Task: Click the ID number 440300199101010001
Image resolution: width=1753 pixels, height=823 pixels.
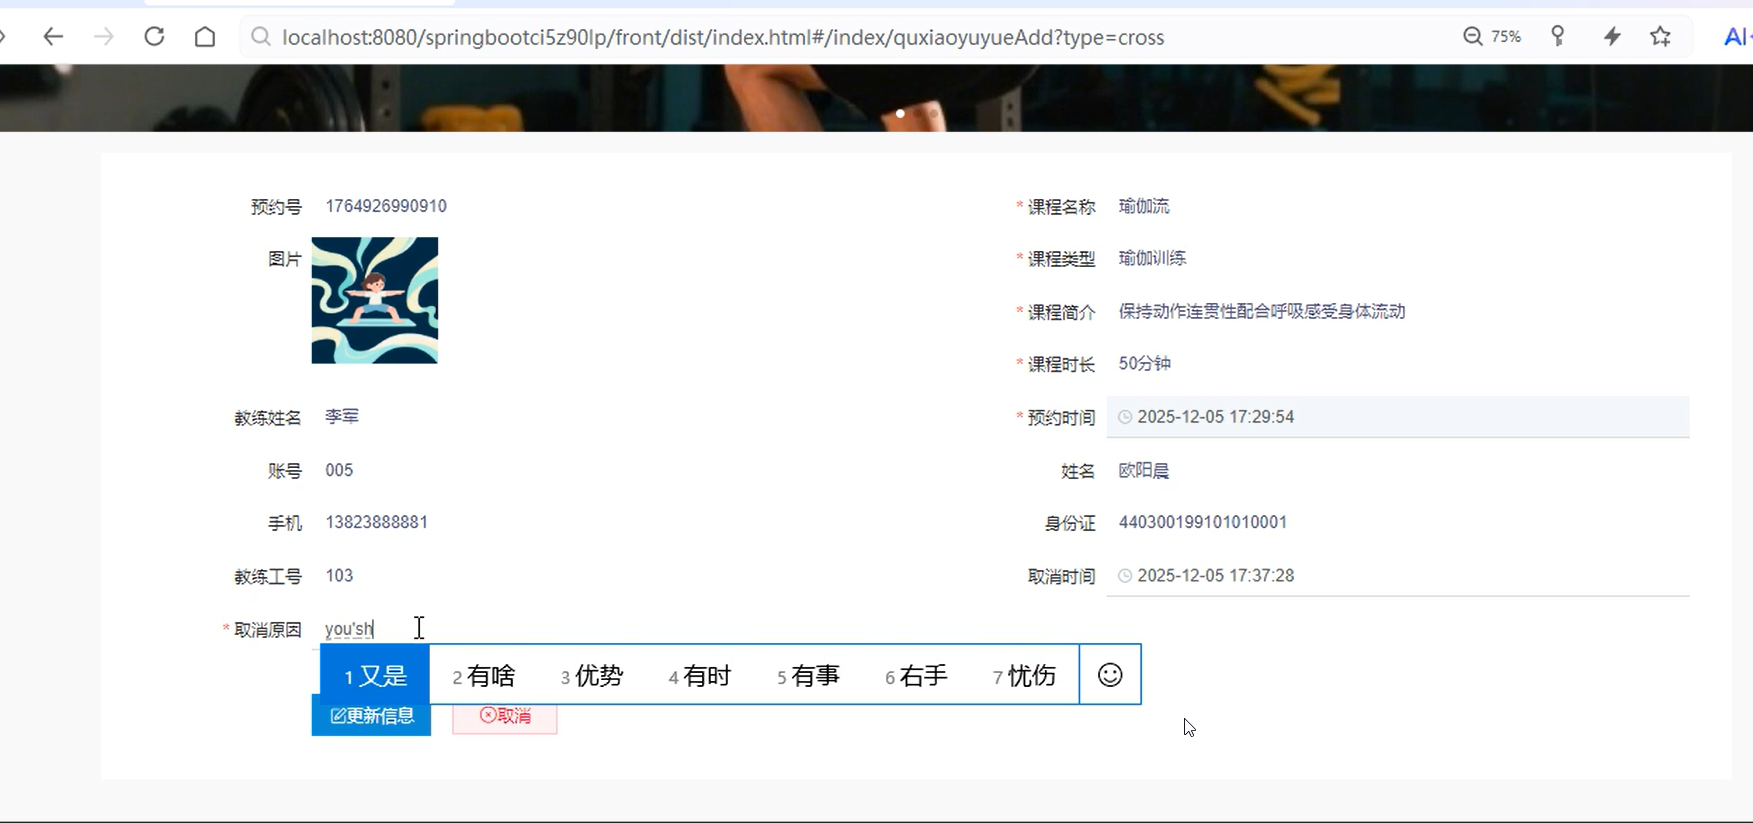Action: click(x=1203, y=522)
